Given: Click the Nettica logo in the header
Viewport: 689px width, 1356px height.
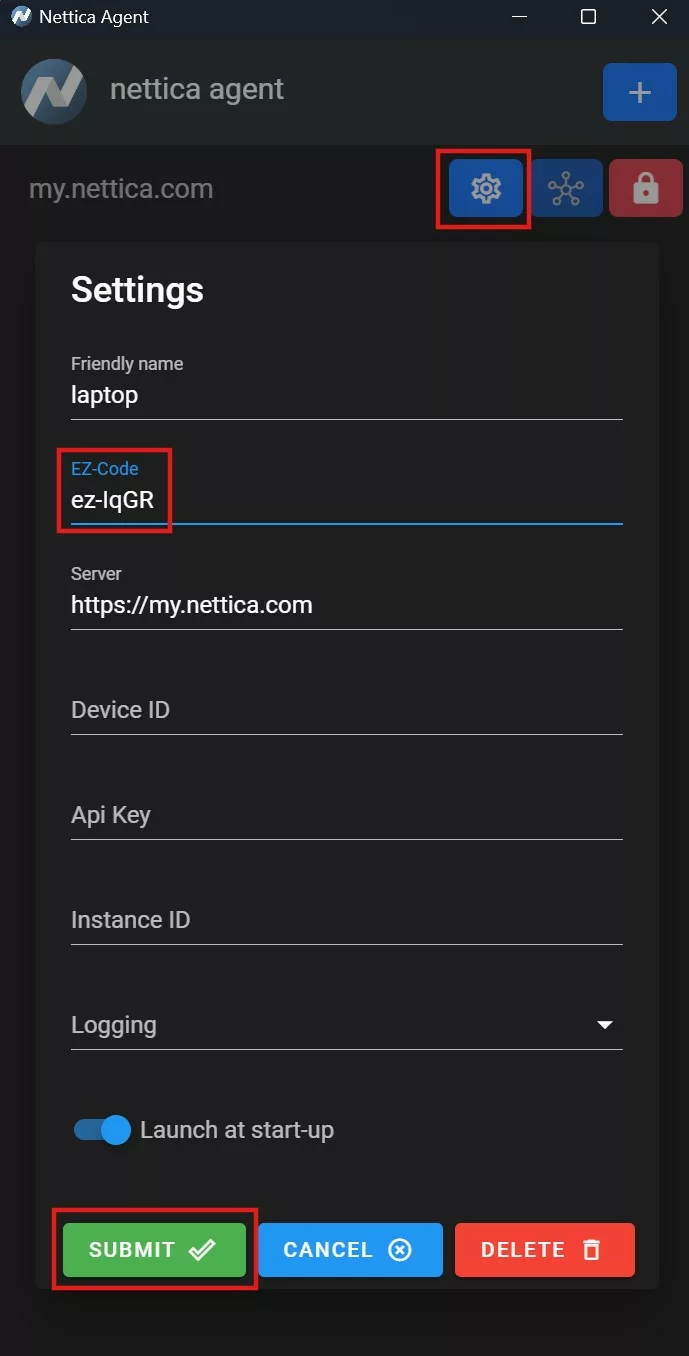Looking at the screenshot, I should pos(53,91).
